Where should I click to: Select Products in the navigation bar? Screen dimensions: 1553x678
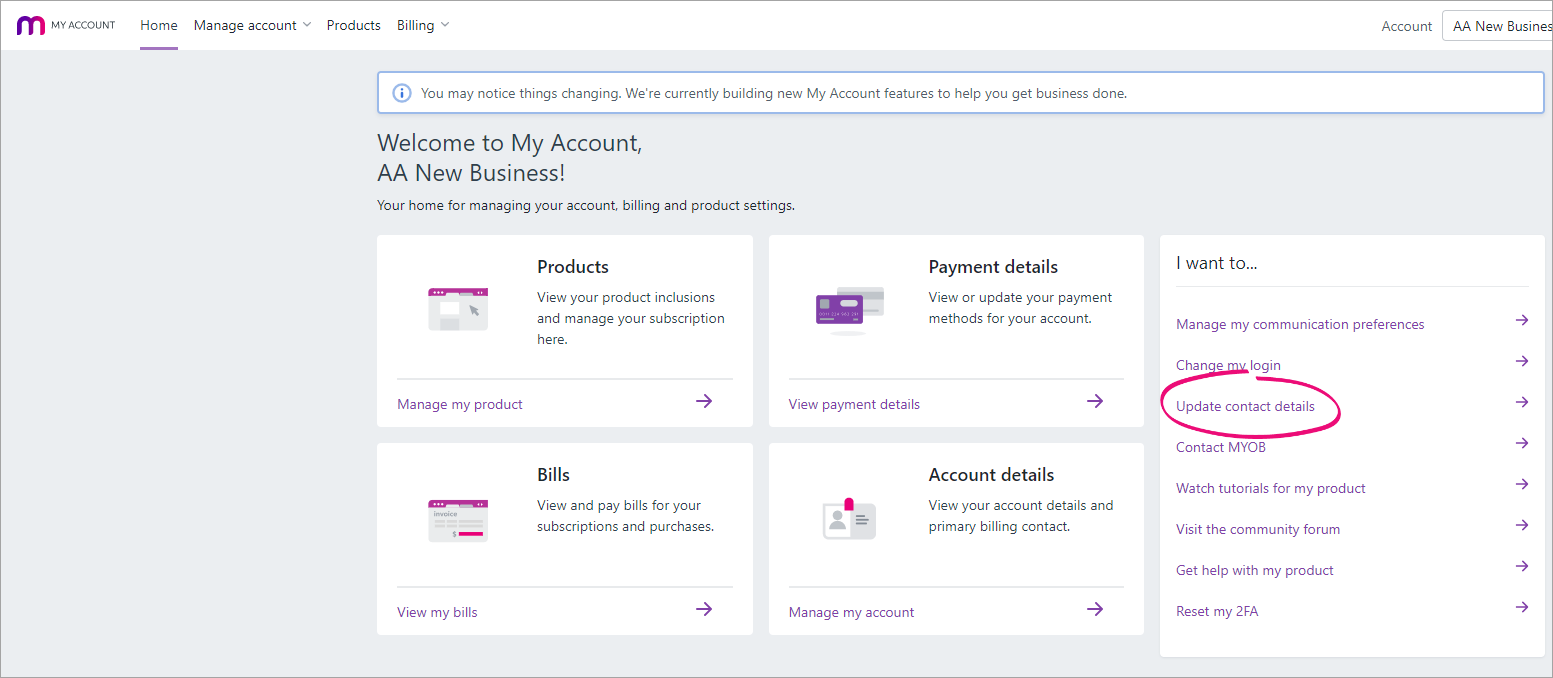(353, 25)
